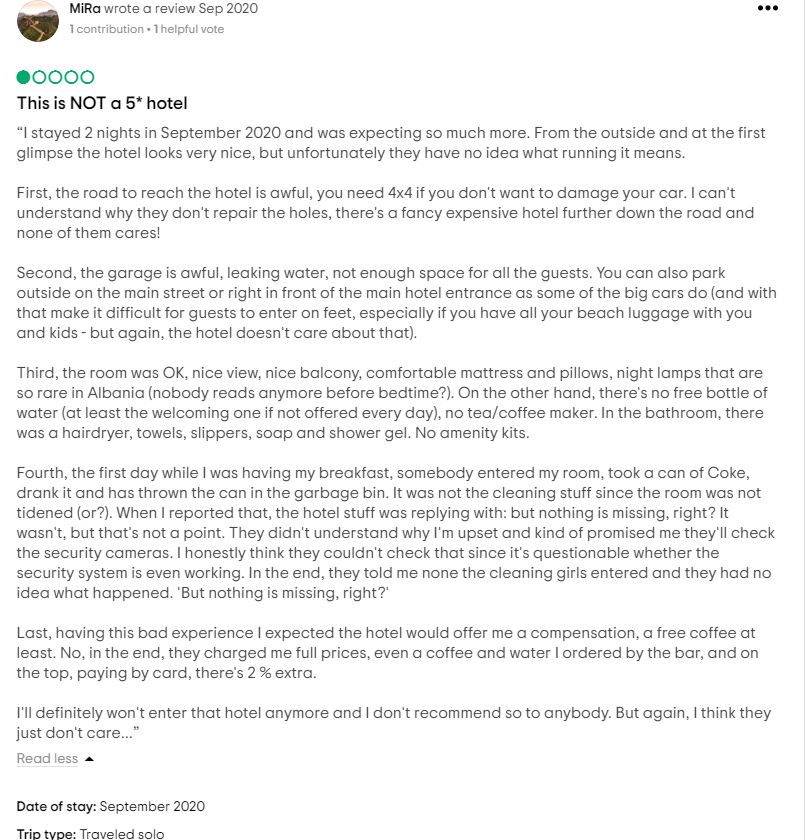The width and height of the screenshot is (805, 840).
Task: Click the fourth empty rating bubble
Action: coord(72,77)
